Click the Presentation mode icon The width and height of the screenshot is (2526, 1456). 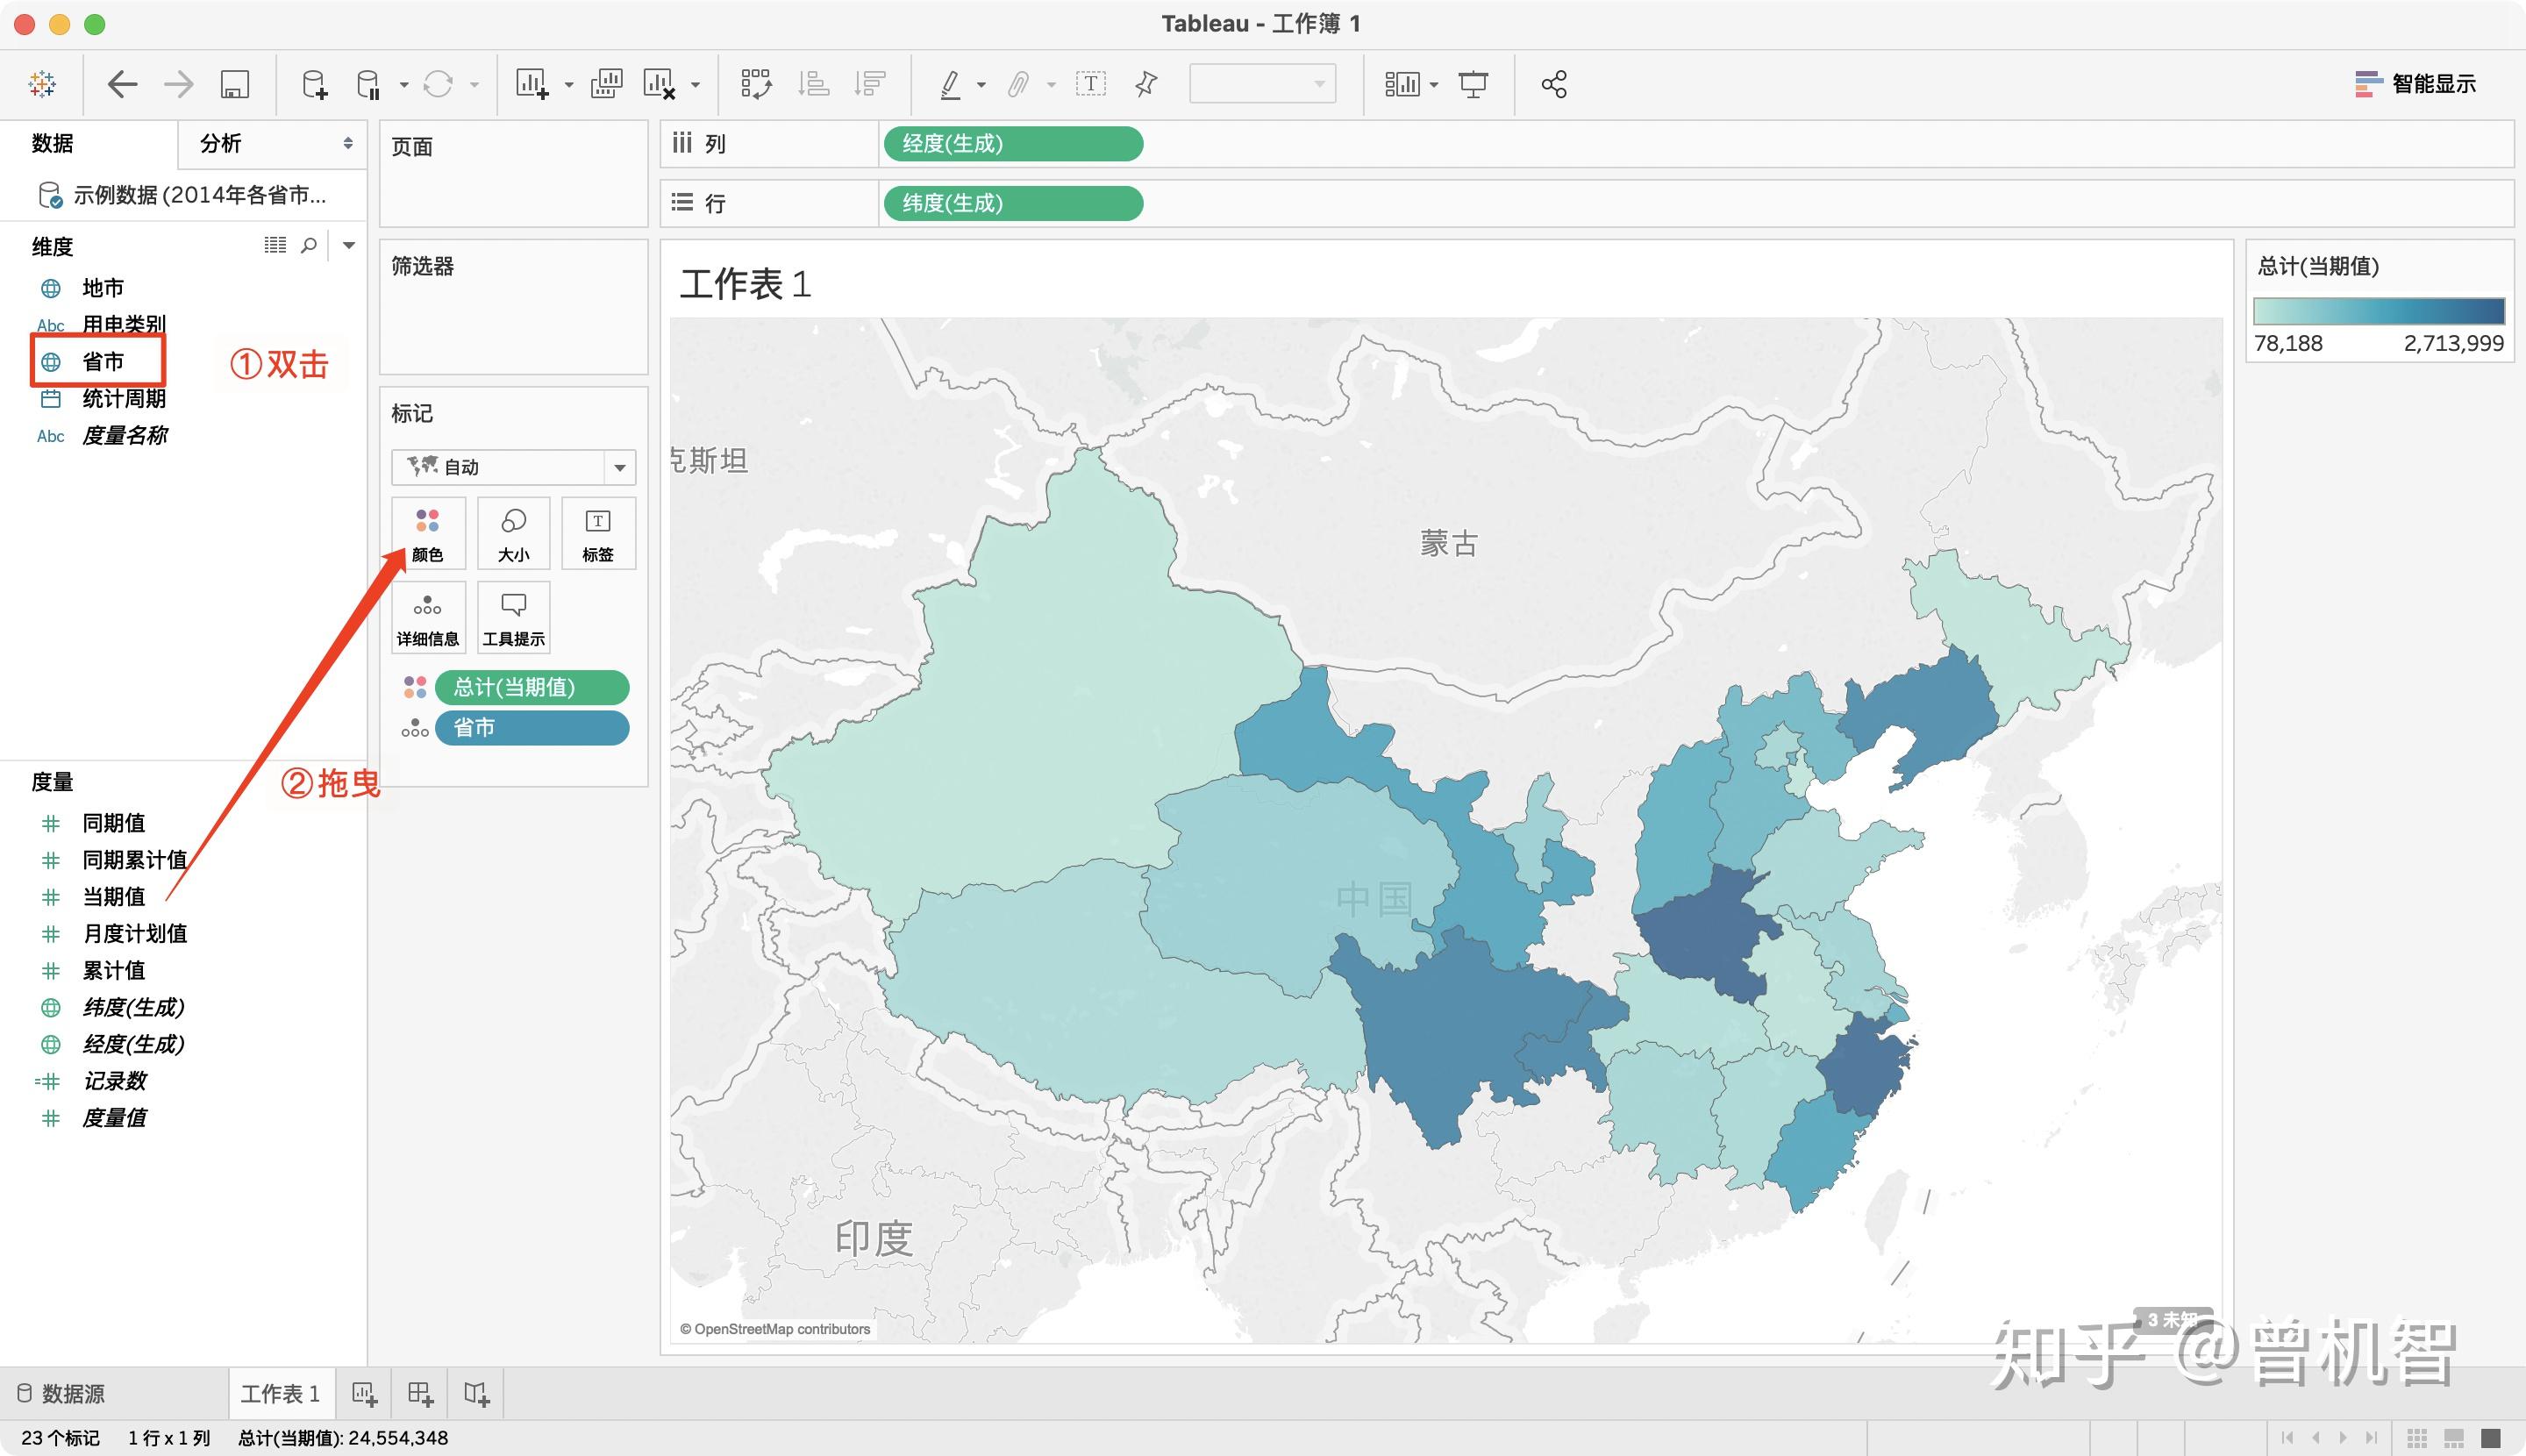pos(1472,85)
